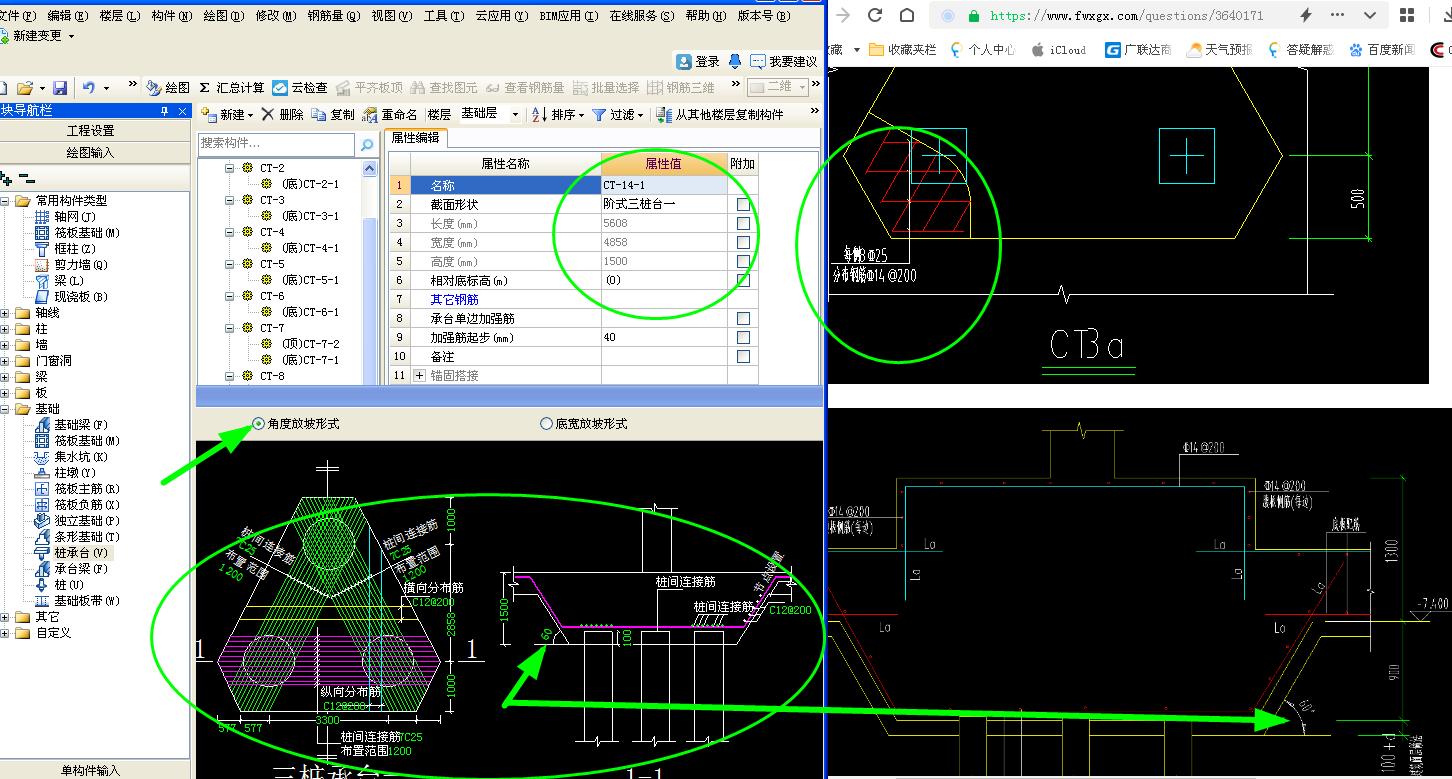Image resolution: width=1452 pixels, height=779 pixels.
Task: Open the 构件(N) menu
Action: coord(172,16)
